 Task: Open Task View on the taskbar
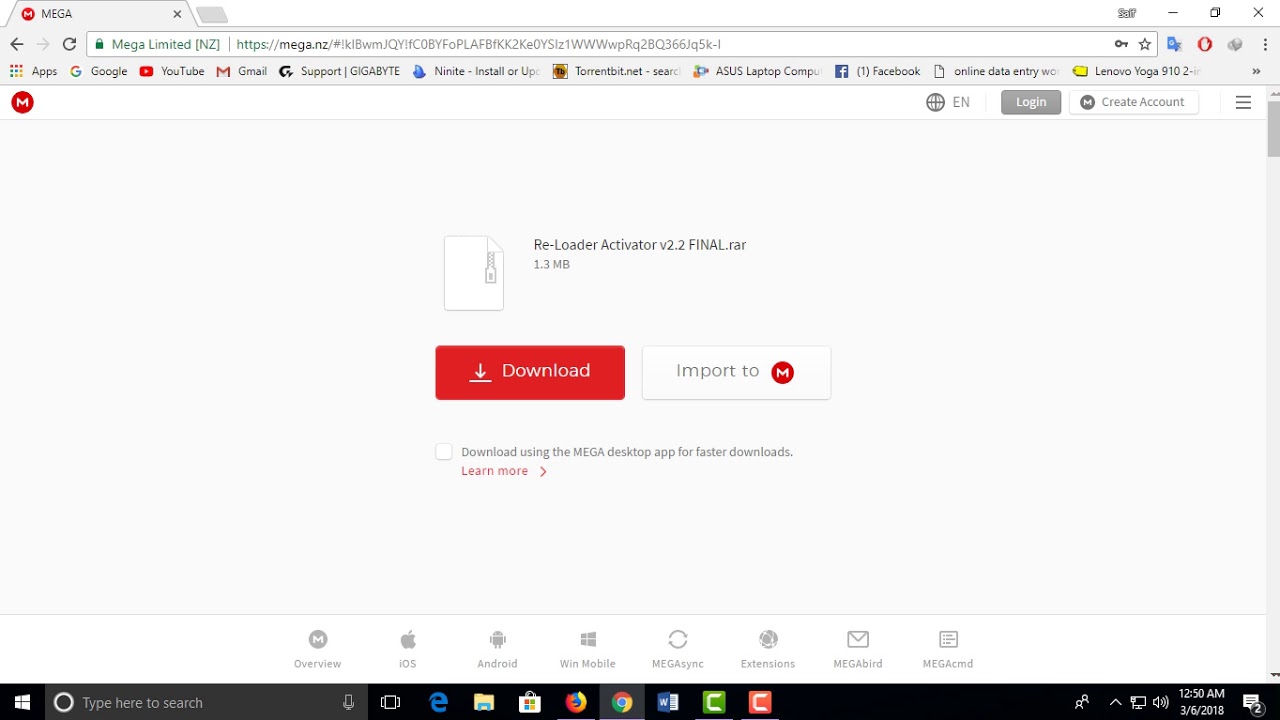[391, 702]
